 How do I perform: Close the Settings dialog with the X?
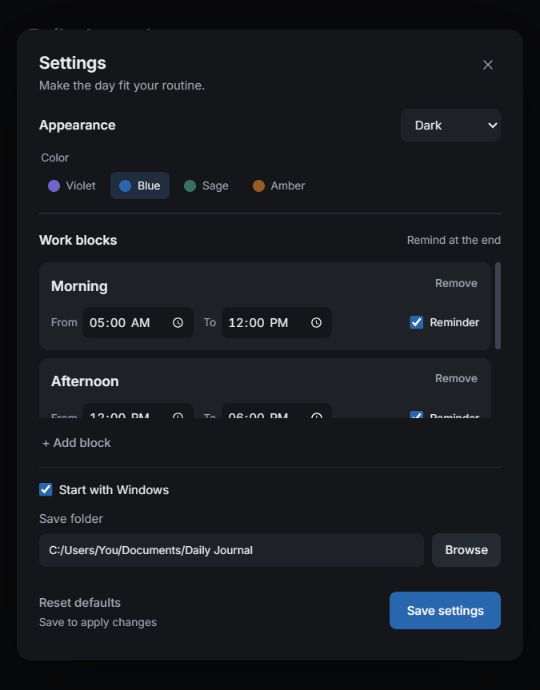(x=488, y=65)
